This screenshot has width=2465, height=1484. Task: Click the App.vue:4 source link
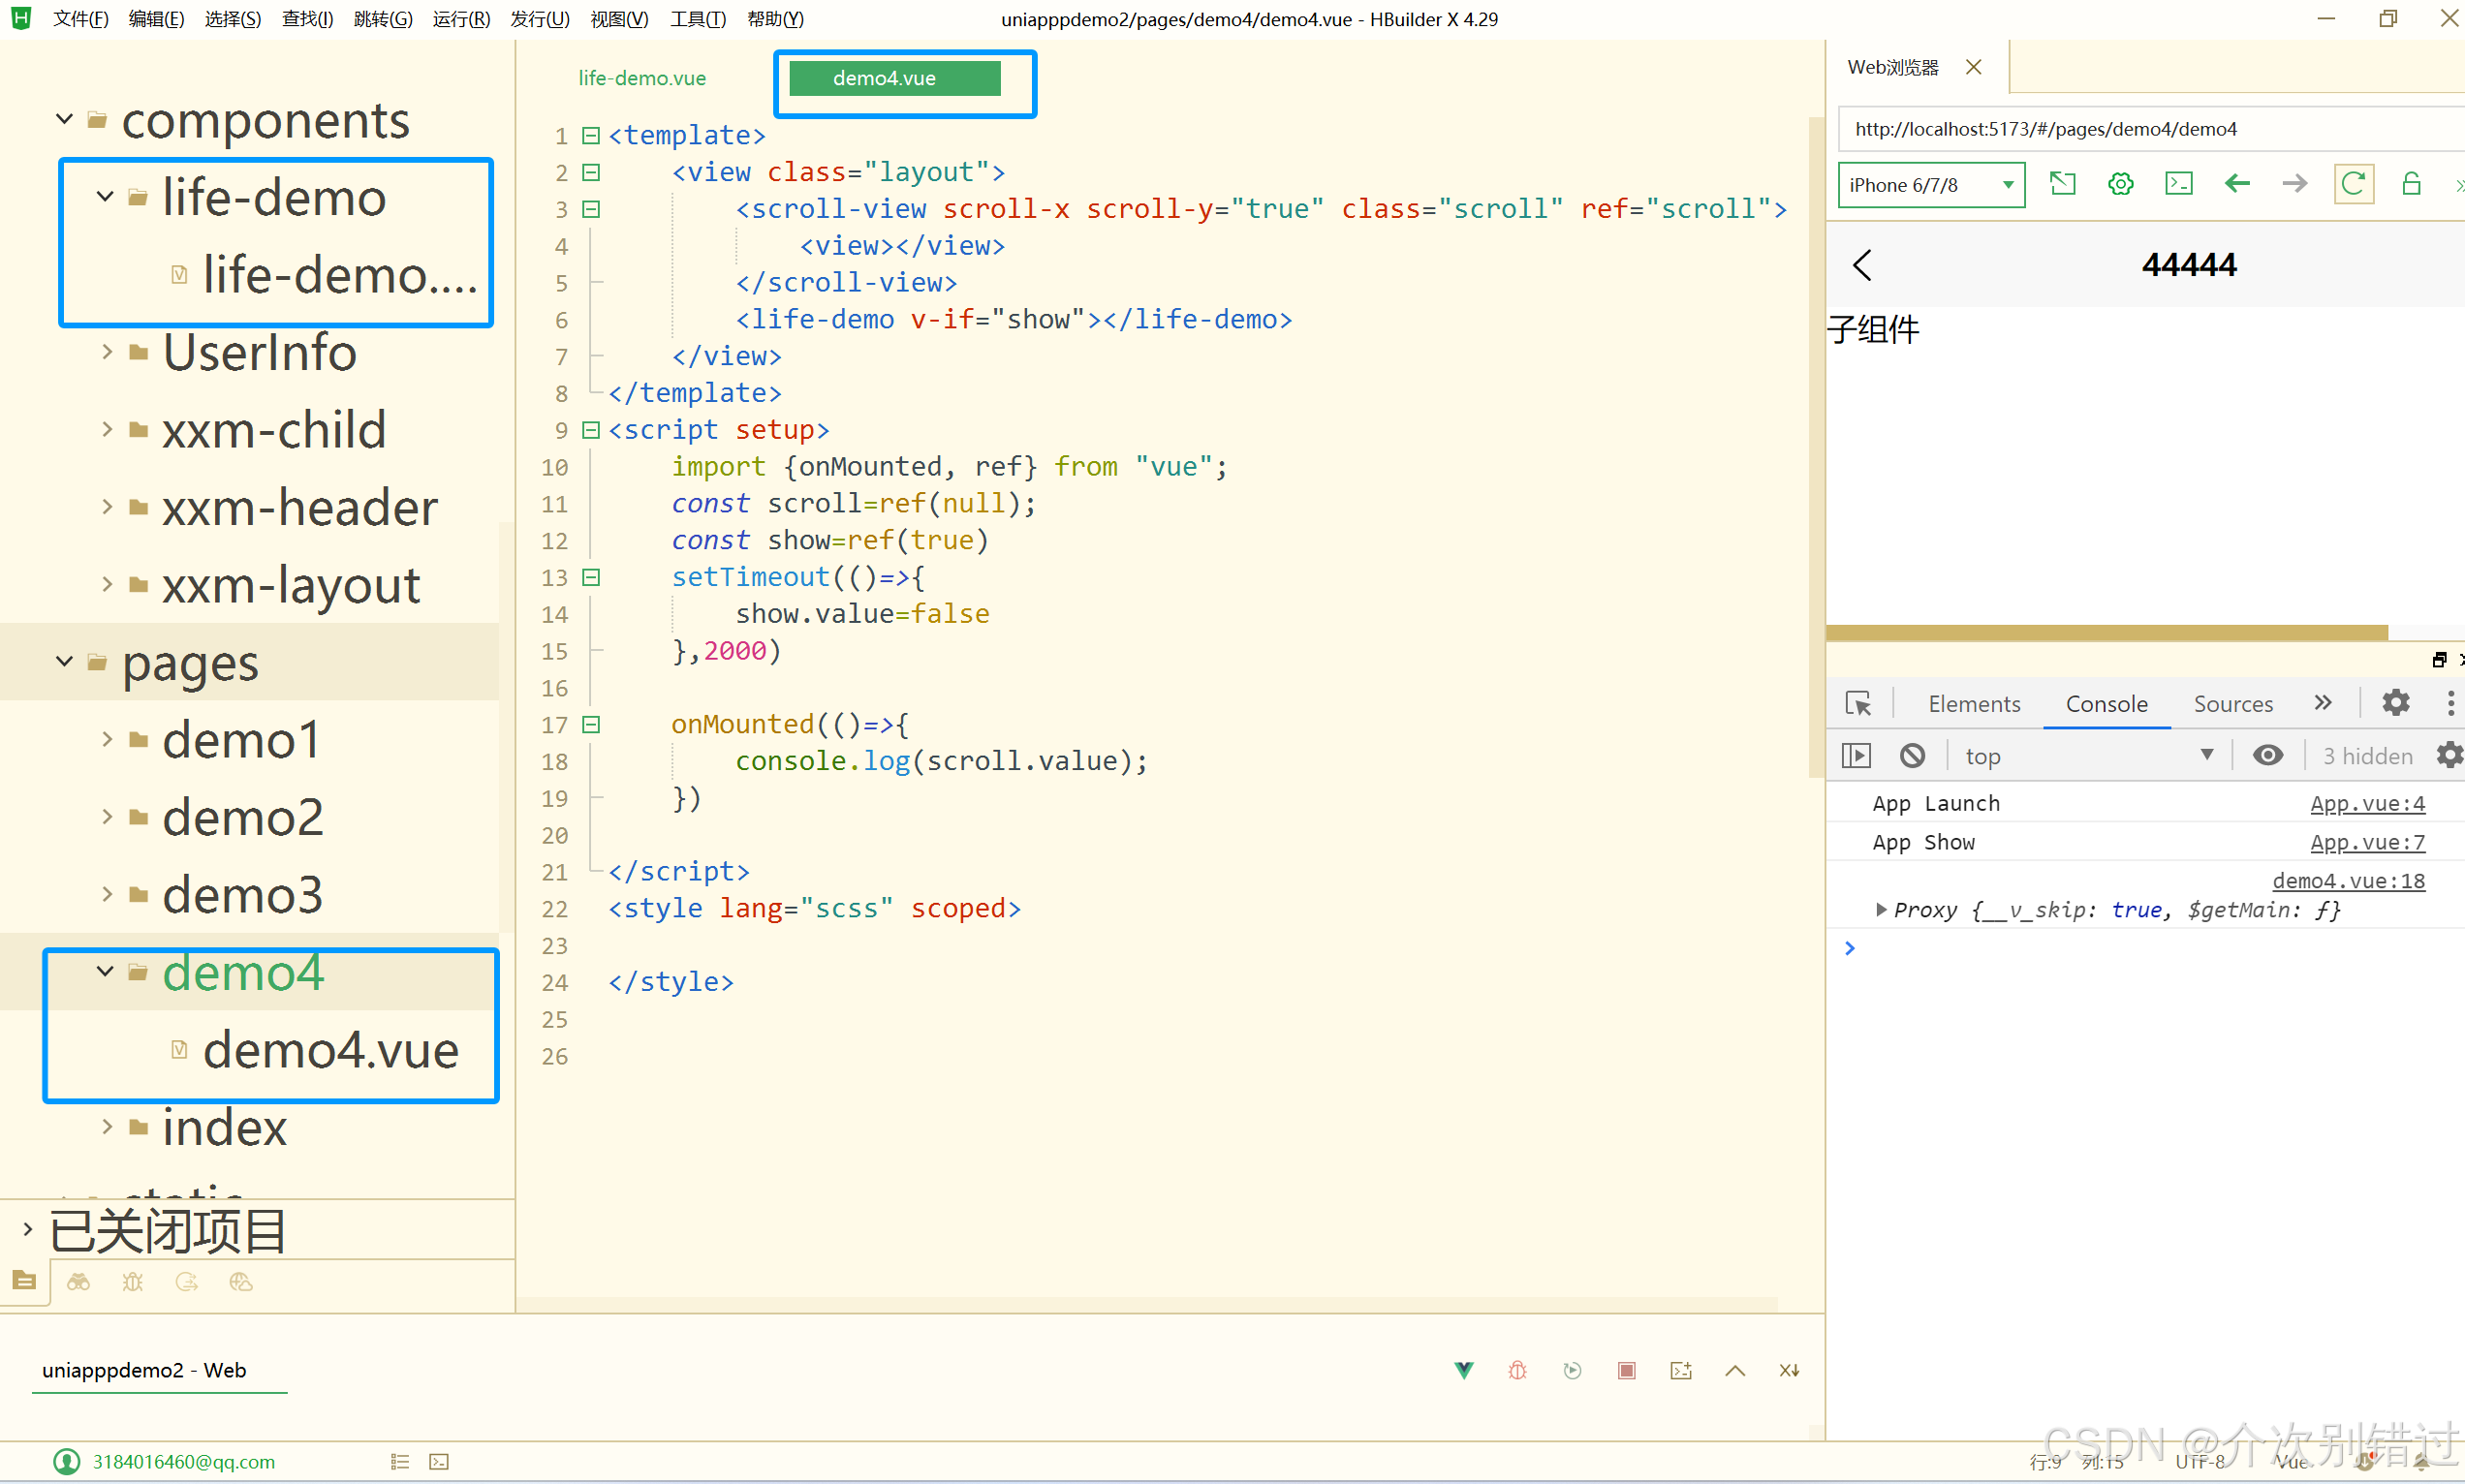tap(2366, 803)
